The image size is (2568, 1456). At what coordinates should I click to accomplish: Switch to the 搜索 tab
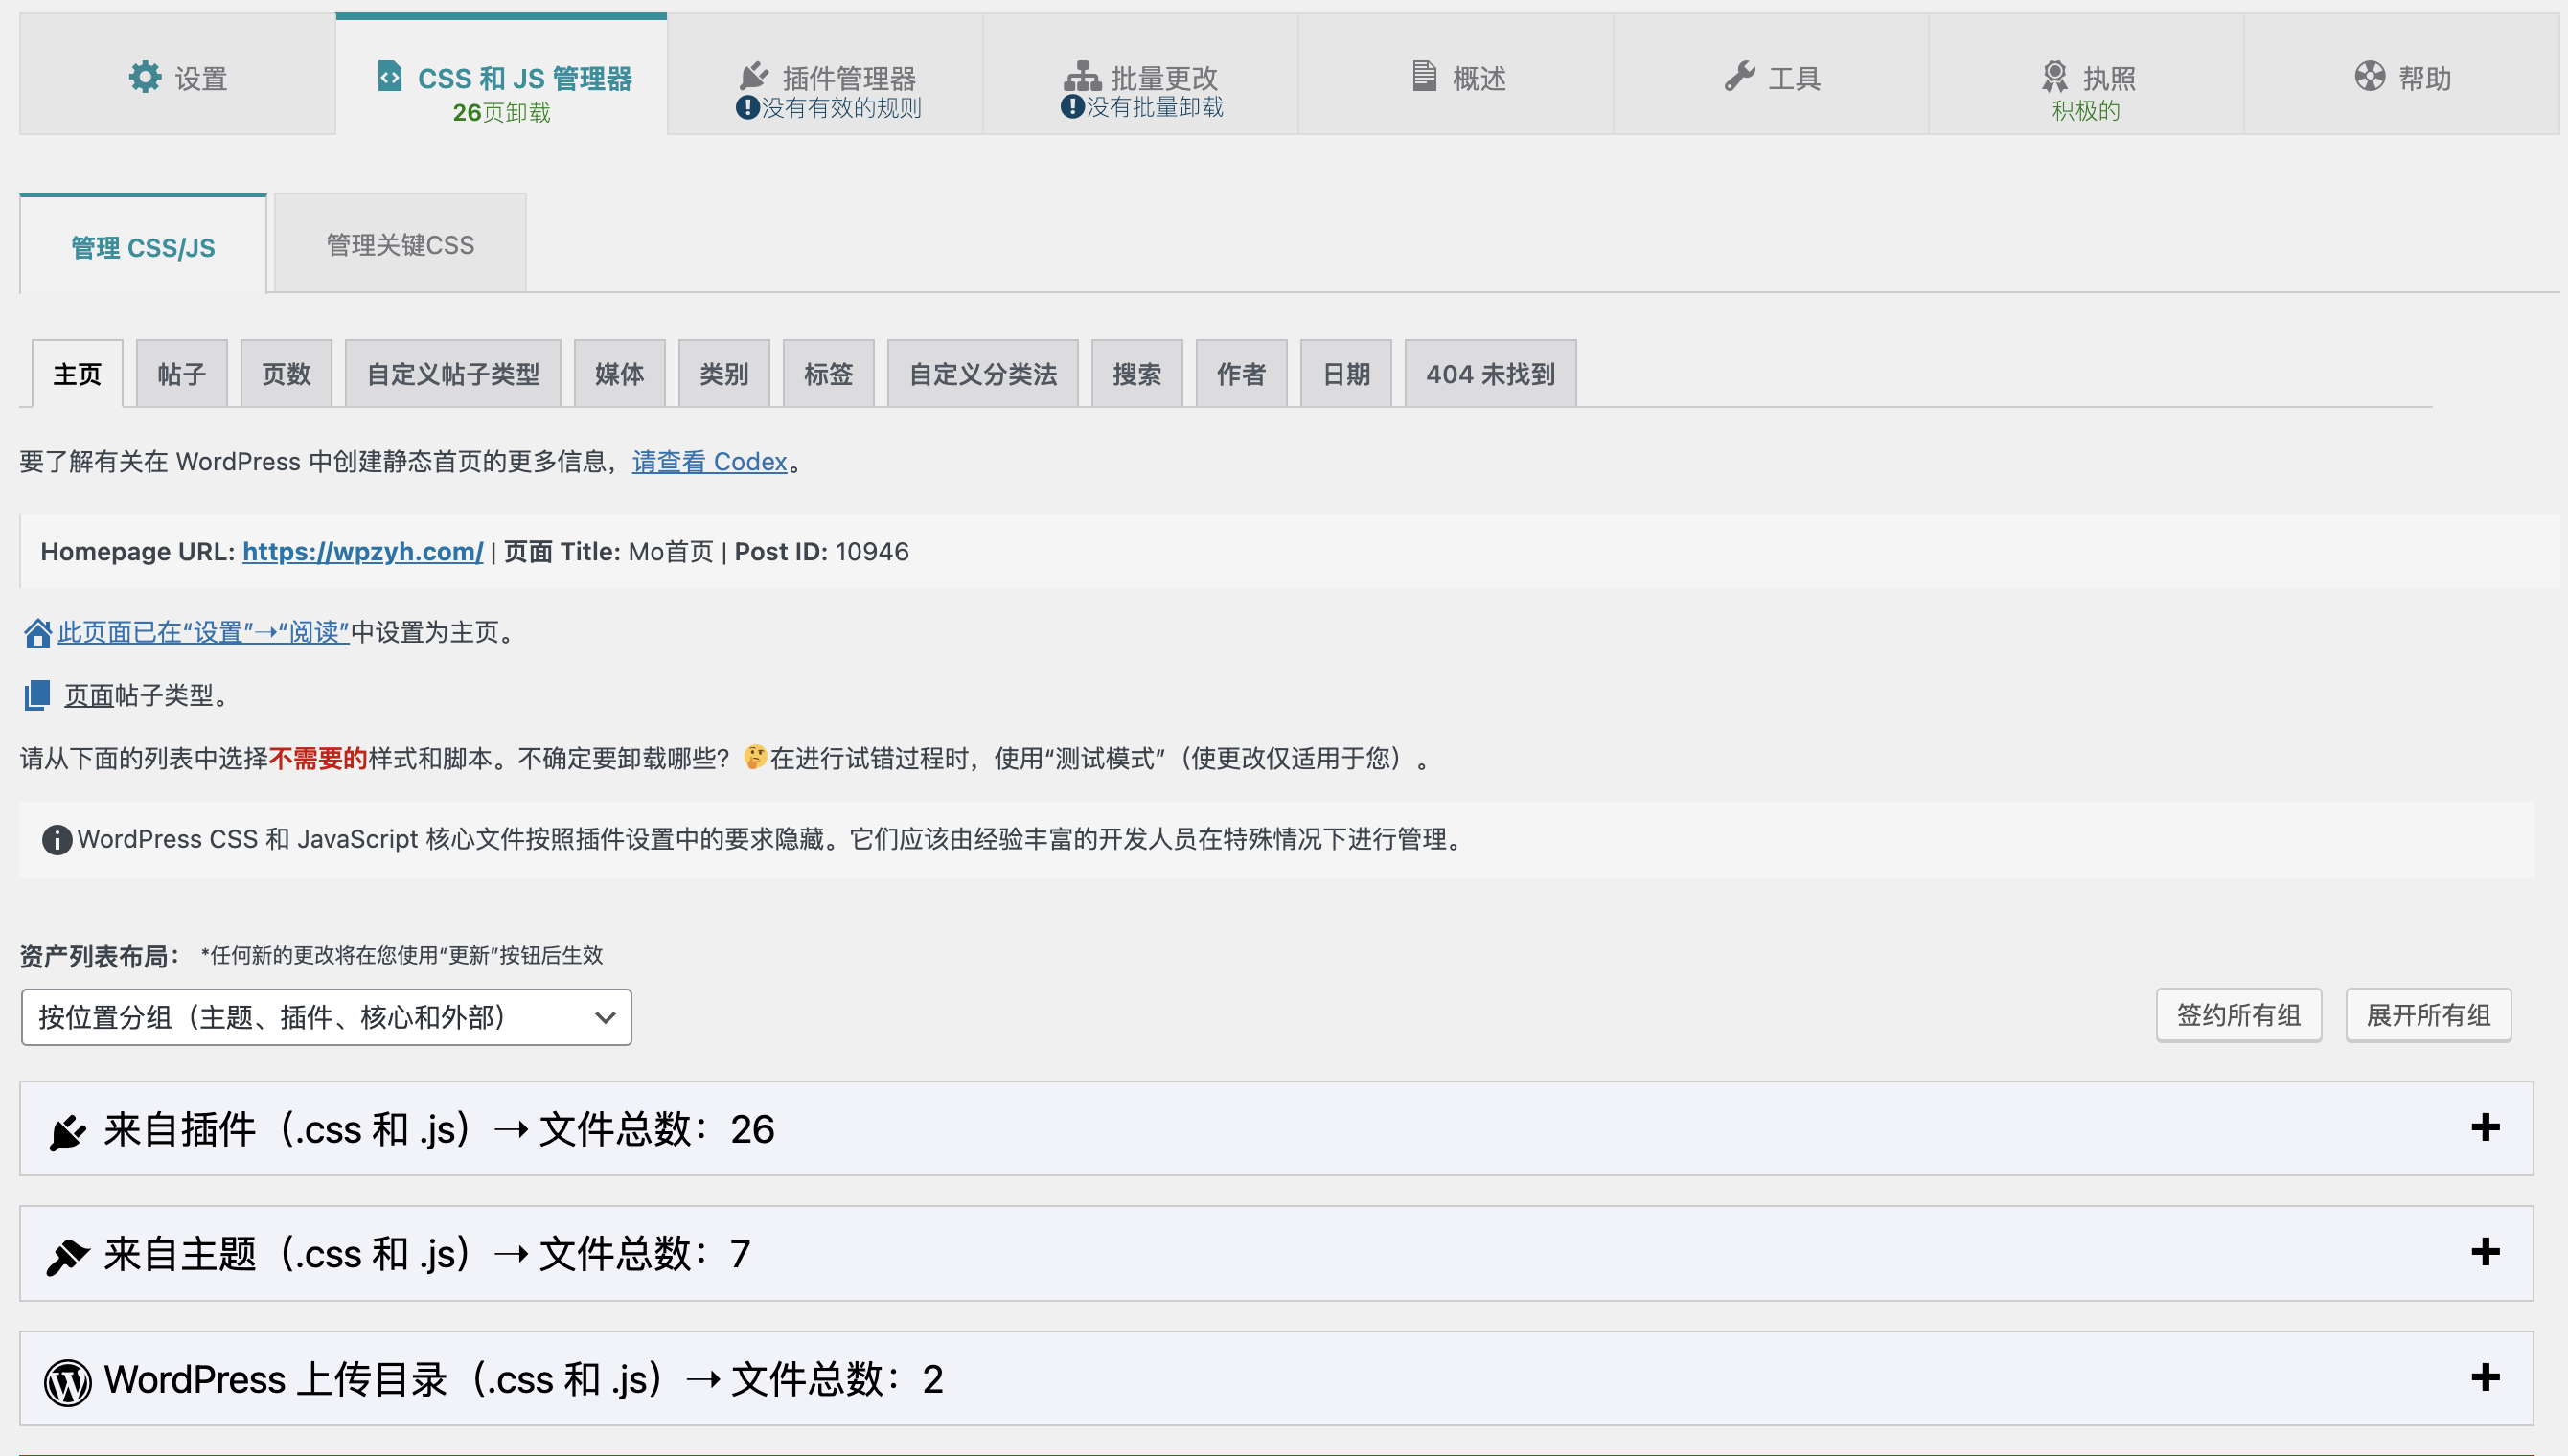[x=1137, y=374]
